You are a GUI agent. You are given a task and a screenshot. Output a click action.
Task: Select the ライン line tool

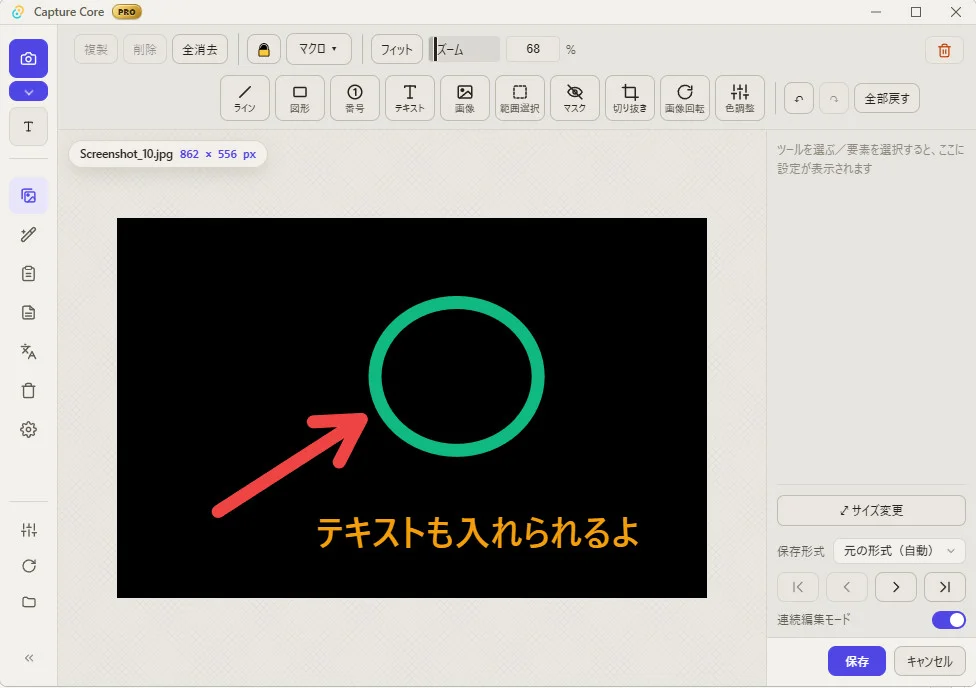[245, 98]
